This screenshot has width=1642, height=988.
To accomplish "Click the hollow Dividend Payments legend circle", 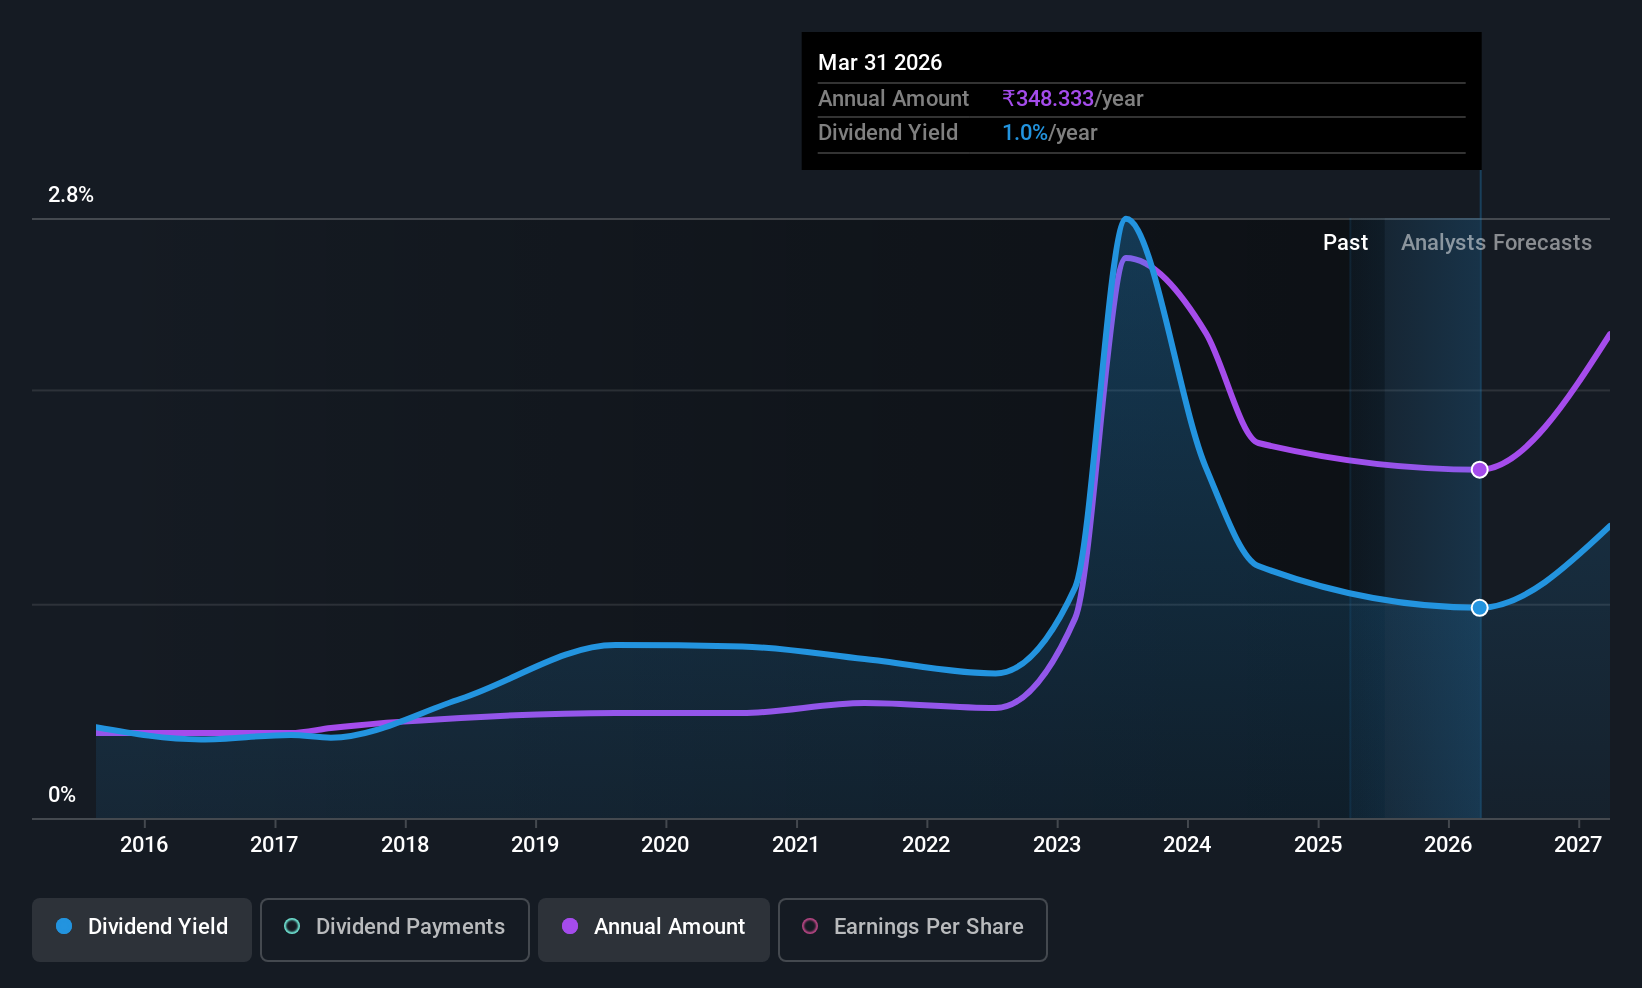I will pyautogui.click(x=292, y=926).
